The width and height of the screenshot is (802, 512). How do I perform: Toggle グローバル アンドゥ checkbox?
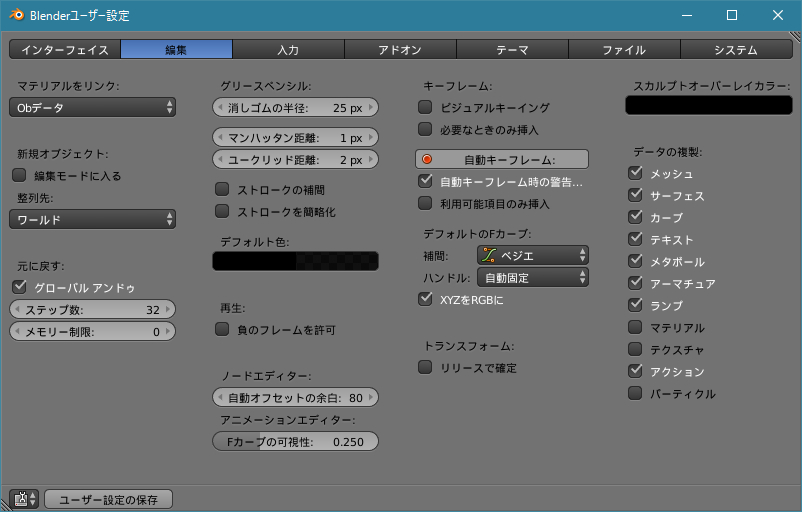click(19, 287)
